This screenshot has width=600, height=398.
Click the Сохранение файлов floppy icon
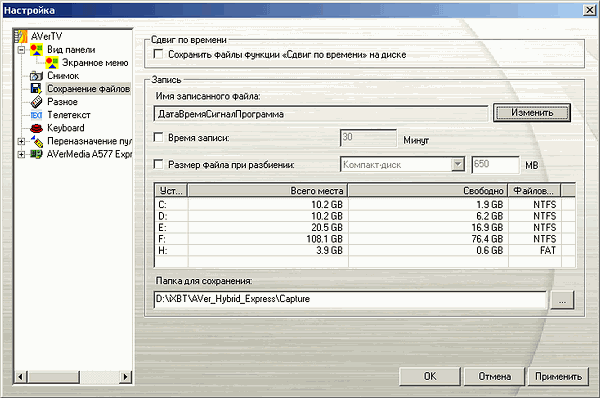tap(36, 89)
